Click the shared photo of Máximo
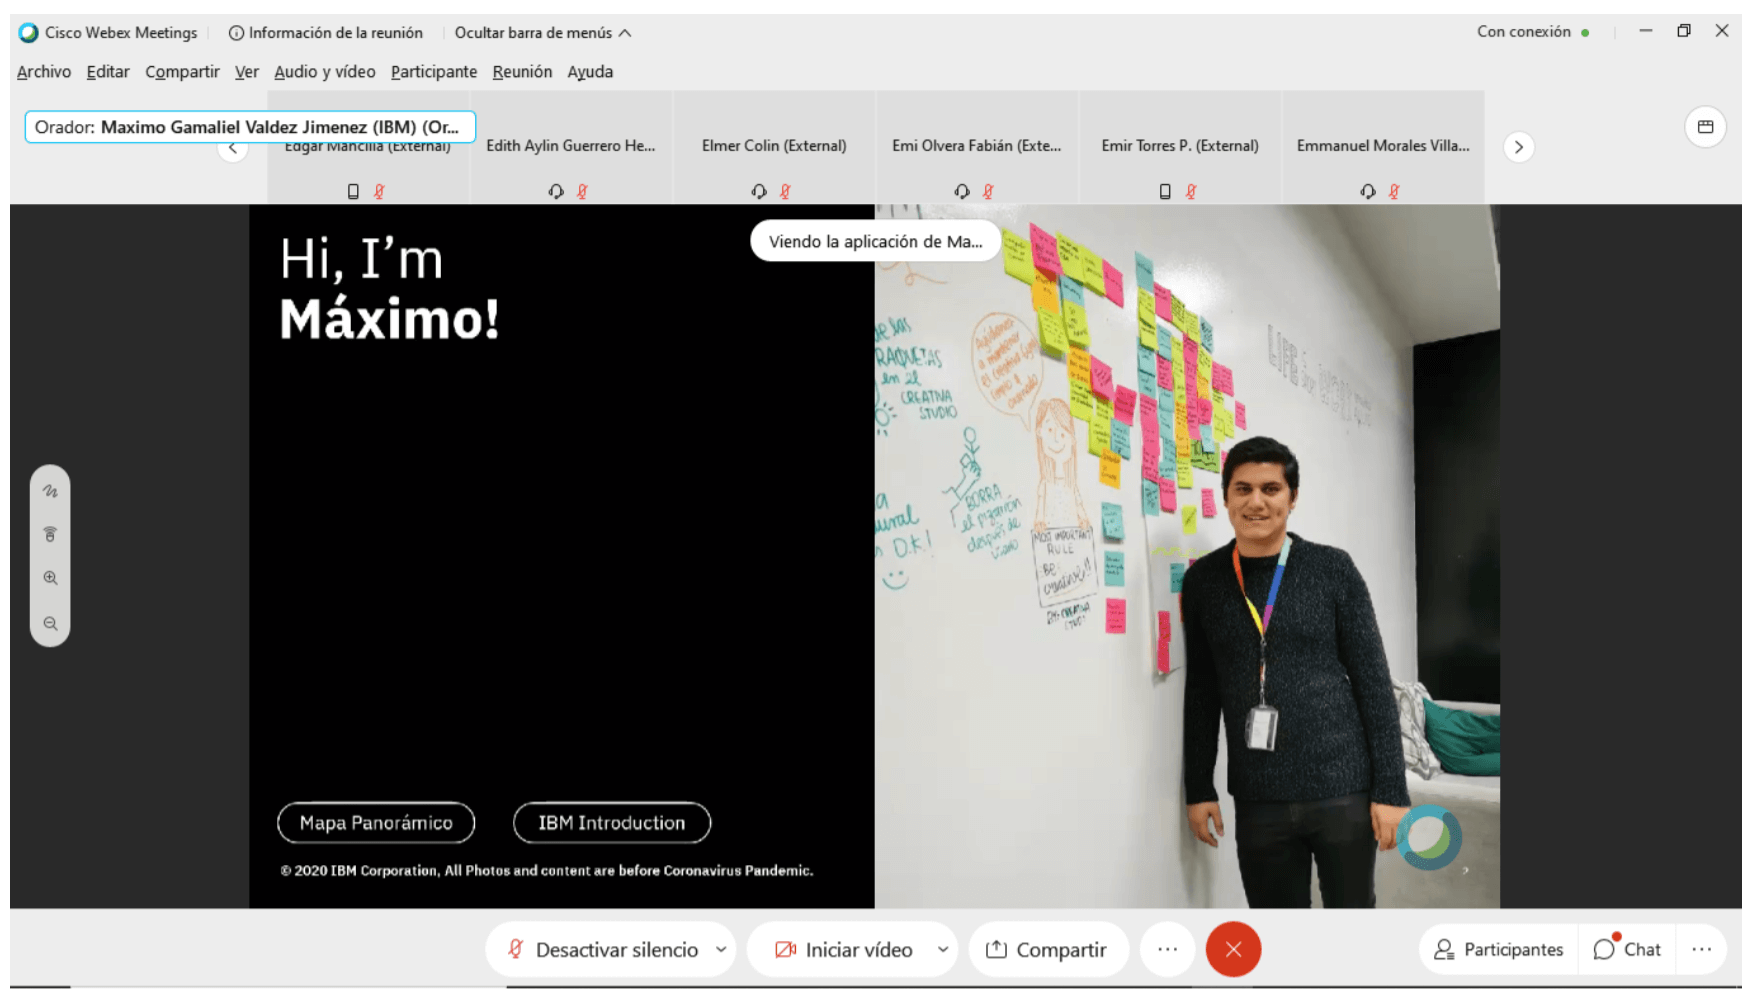Viewport: 1758px width, 1004px height. (1187, 557)
